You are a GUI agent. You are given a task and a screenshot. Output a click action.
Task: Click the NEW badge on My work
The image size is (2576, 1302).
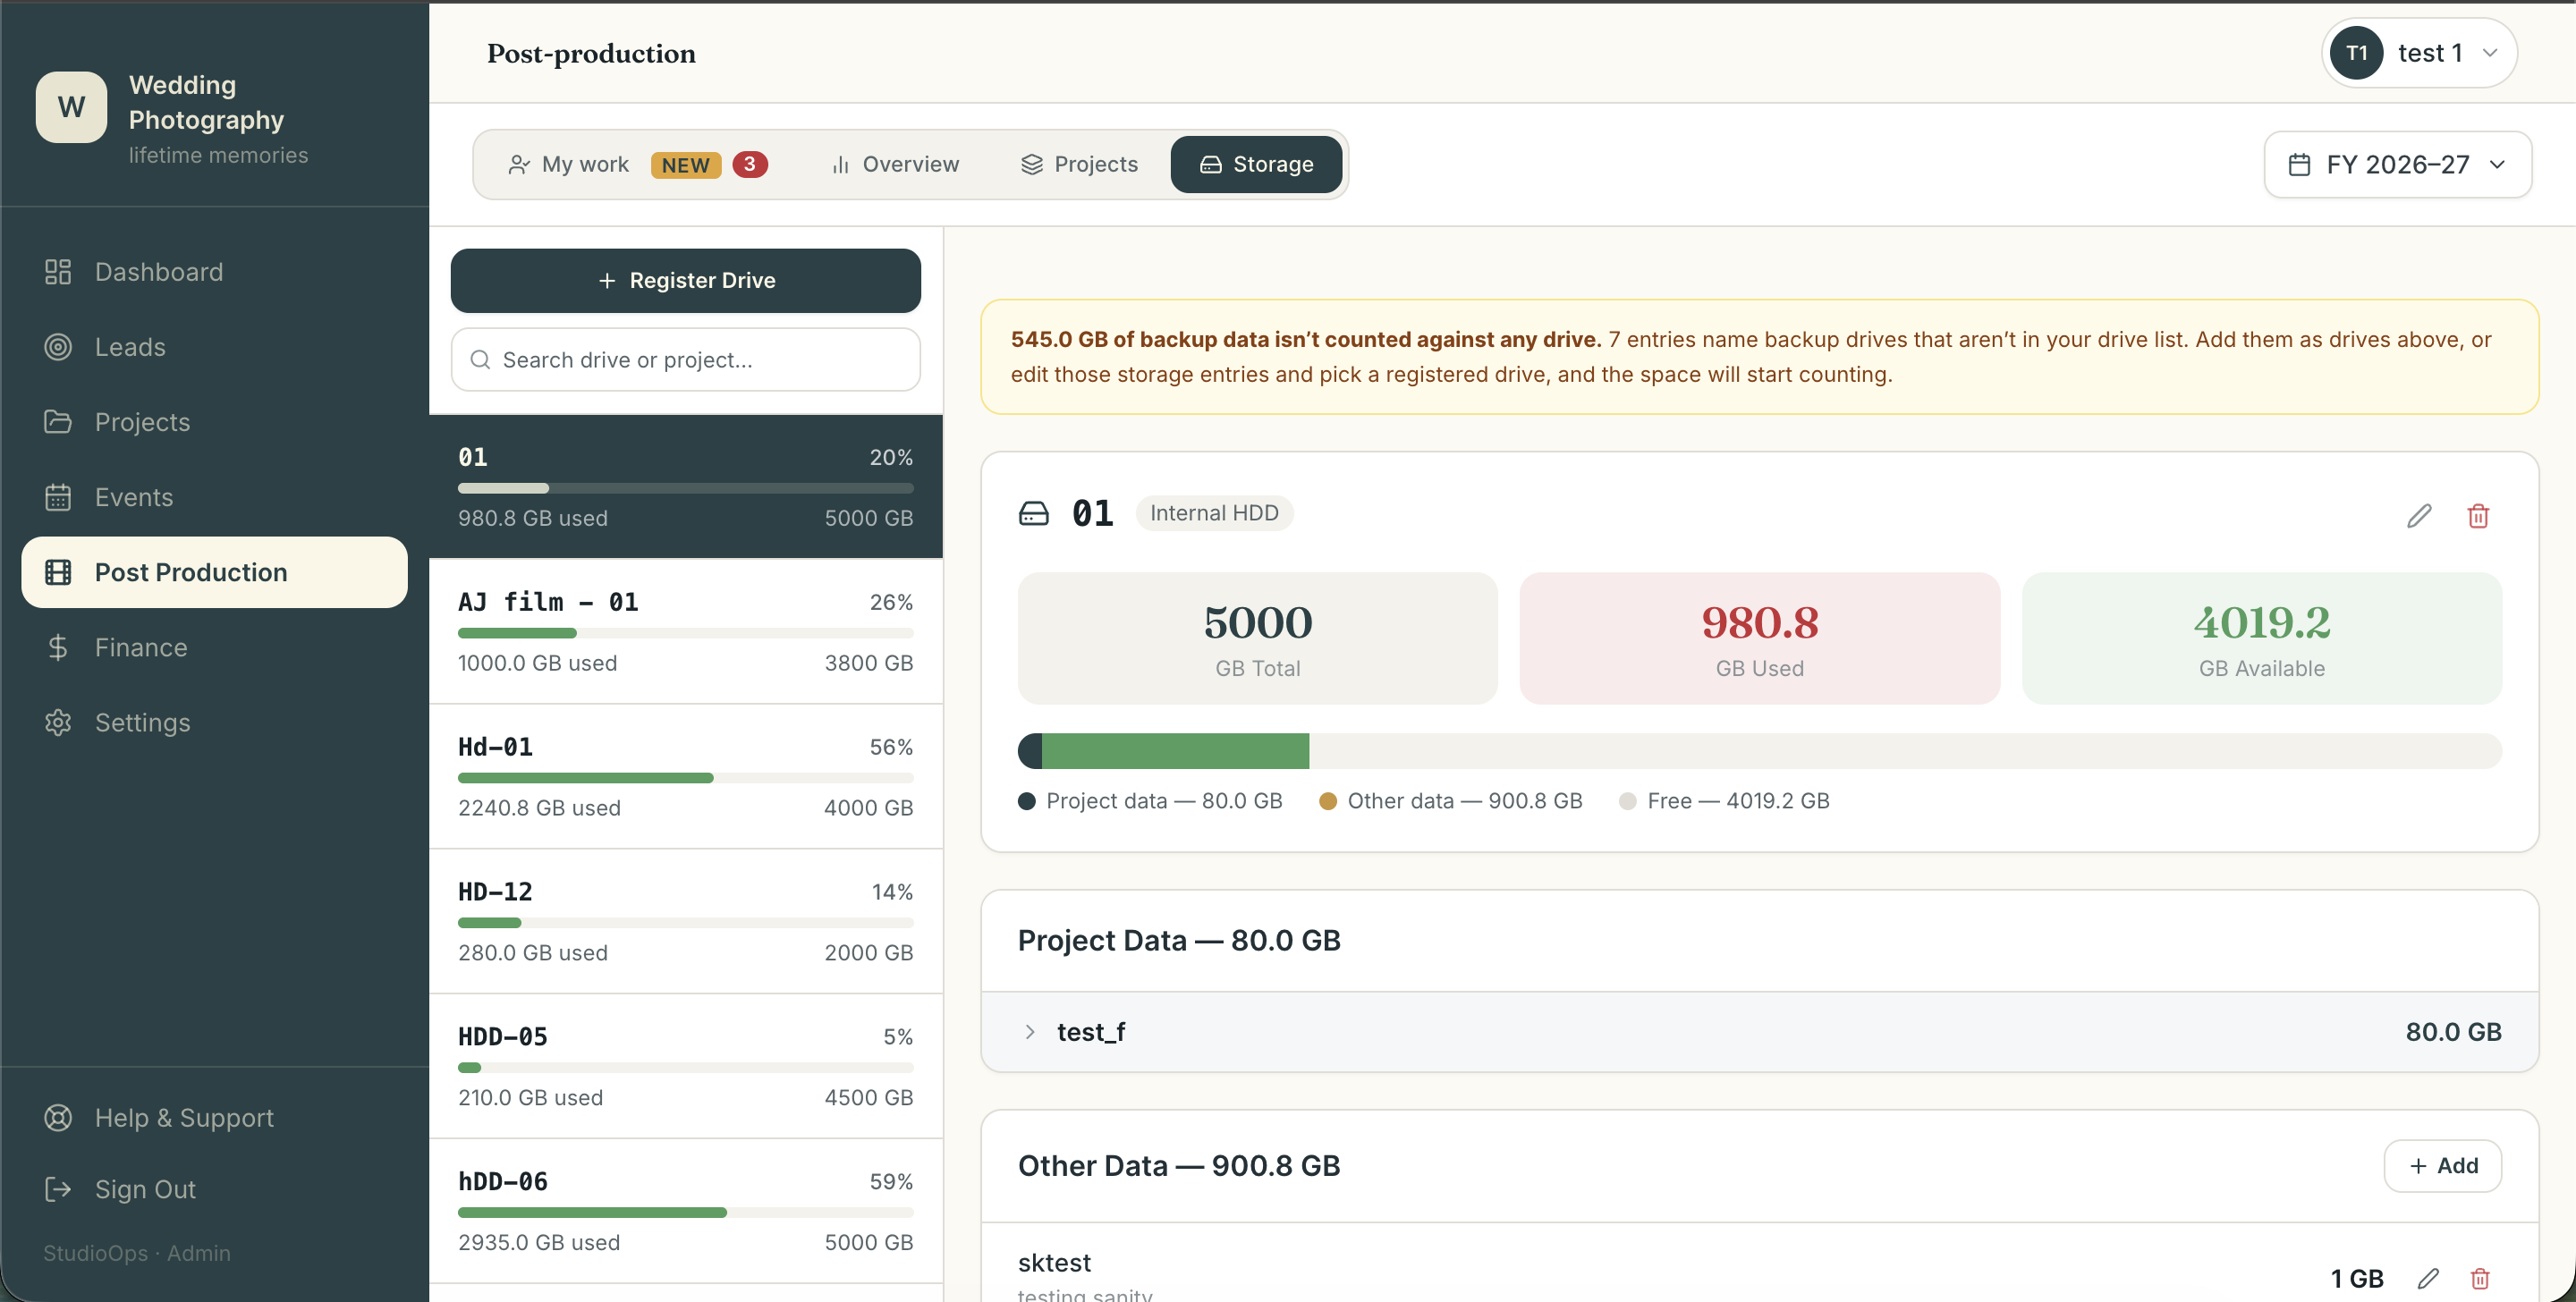685,165
